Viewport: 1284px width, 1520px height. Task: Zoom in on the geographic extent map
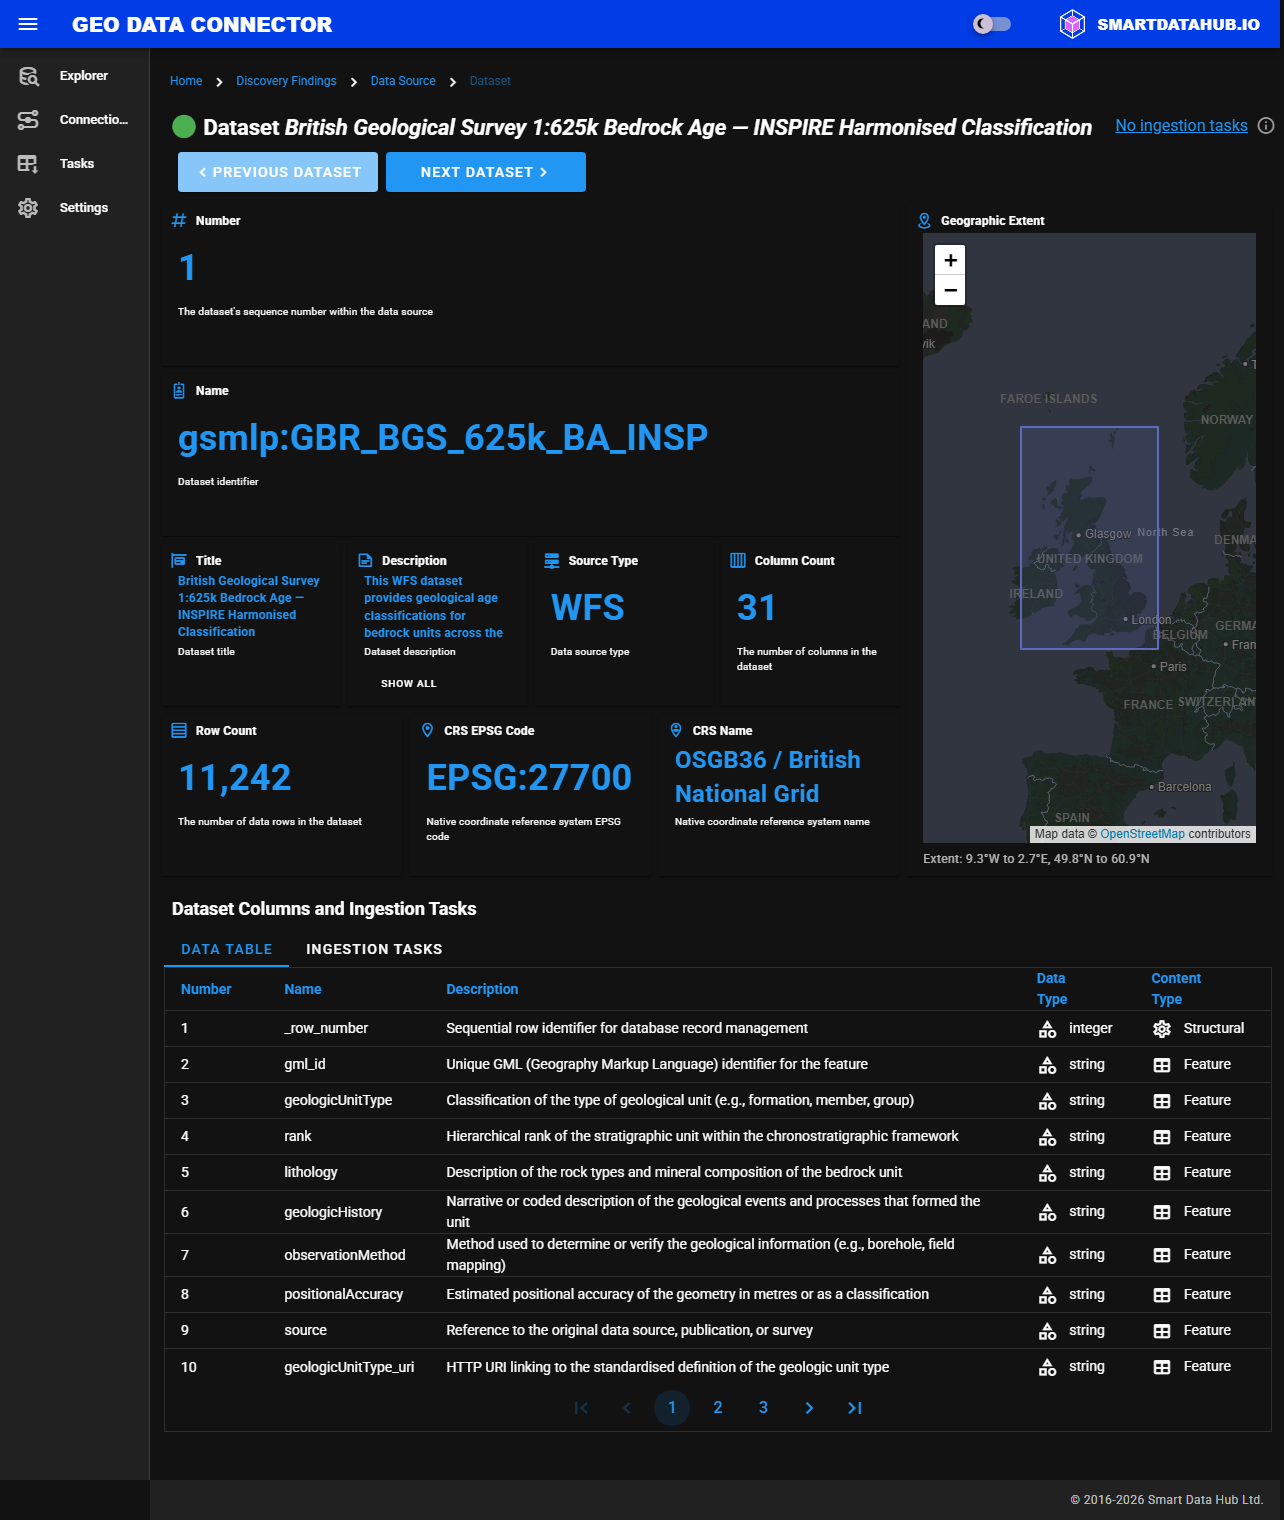[950, 260]
